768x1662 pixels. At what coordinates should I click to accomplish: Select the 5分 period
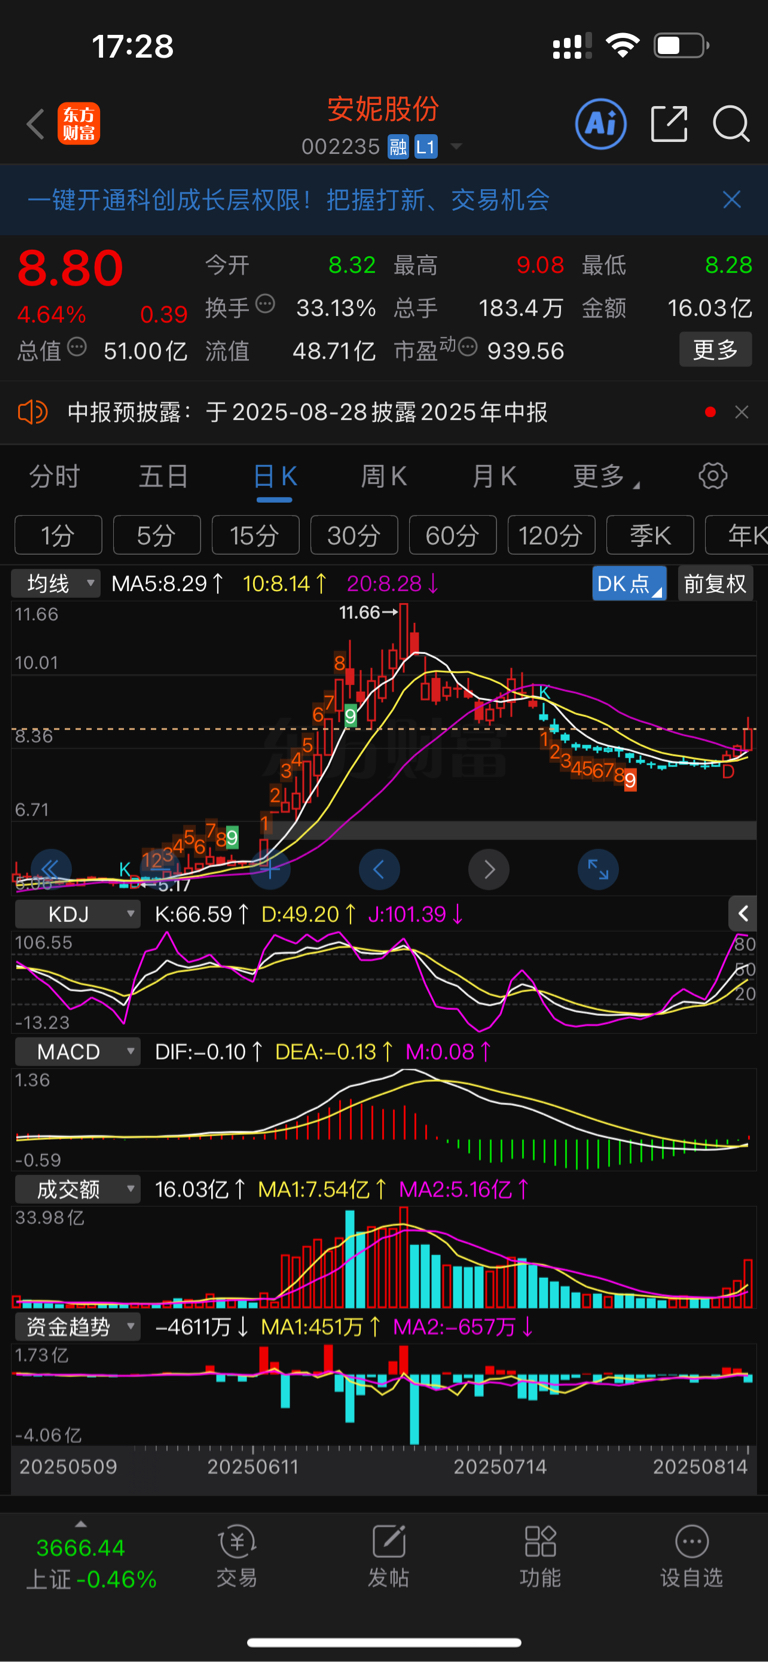[156, 536]
